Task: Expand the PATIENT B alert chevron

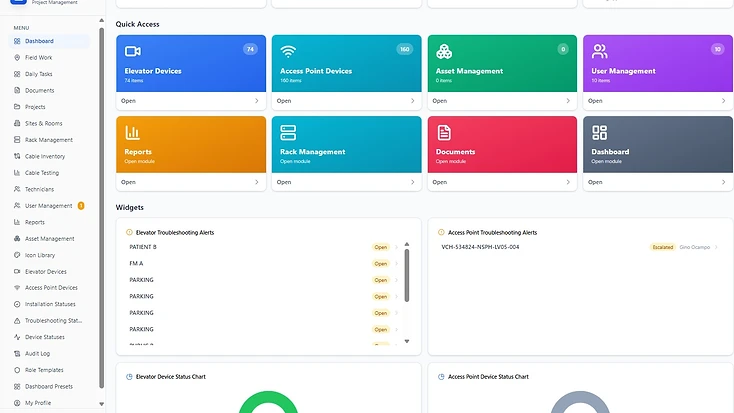Action: pos(396,247)
